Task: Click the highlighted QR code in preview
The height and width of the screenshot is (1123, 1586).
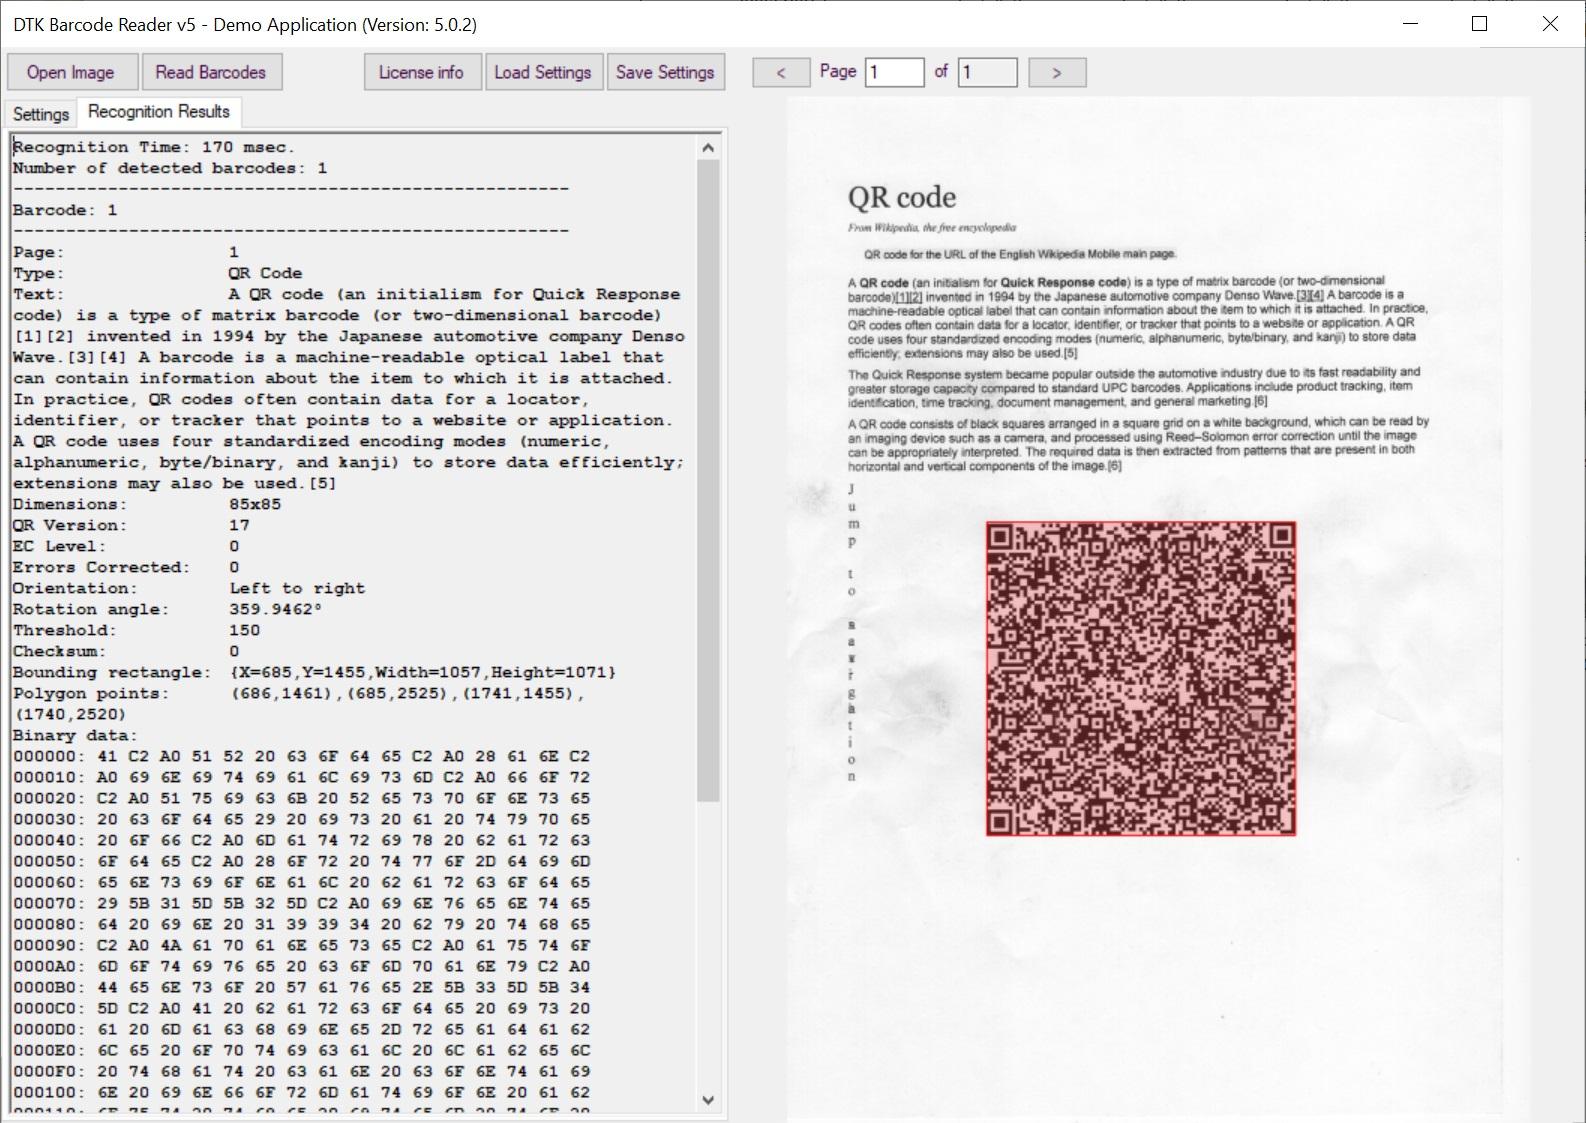Action: (x=1141, y=678)
